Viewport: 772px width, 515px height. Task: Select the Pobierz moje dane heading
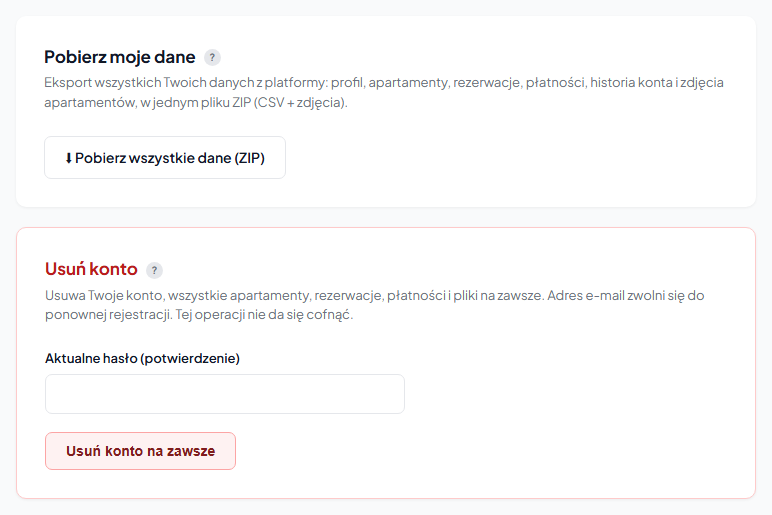[x=120, y=57]
